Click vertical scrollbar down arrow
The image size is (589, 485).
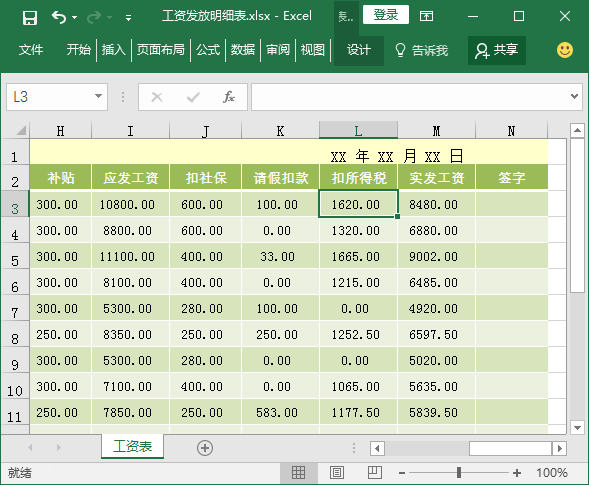(x=577, y=428)
